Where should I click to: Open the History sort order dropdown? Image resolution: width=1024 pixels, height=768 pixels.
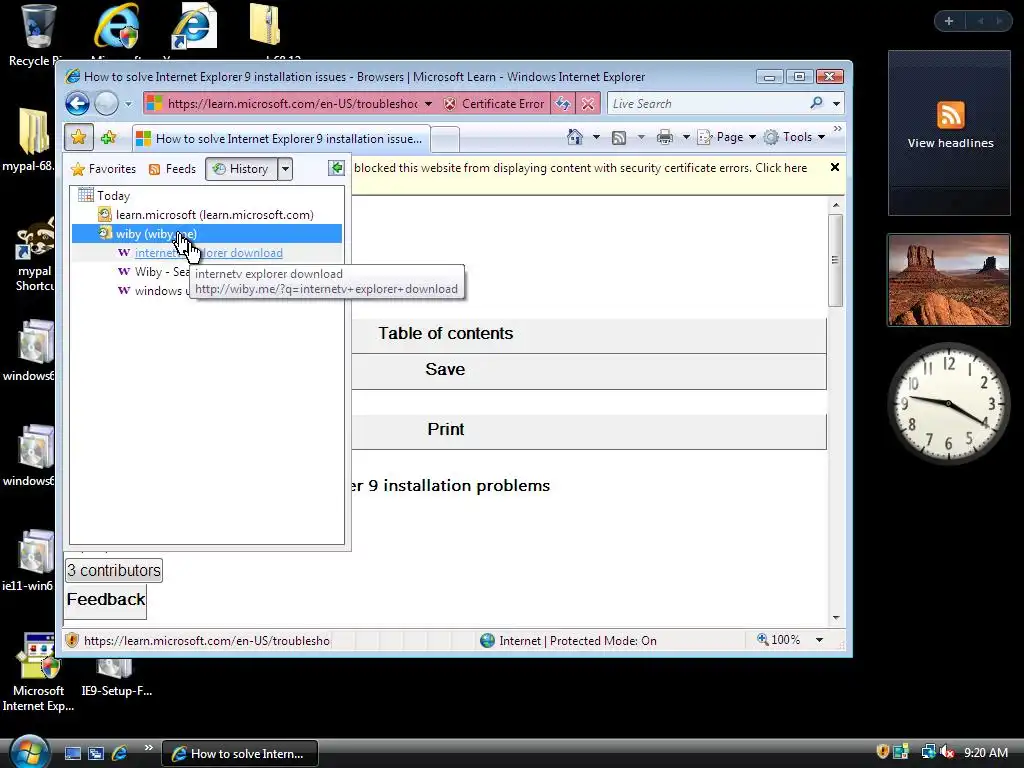285,169
